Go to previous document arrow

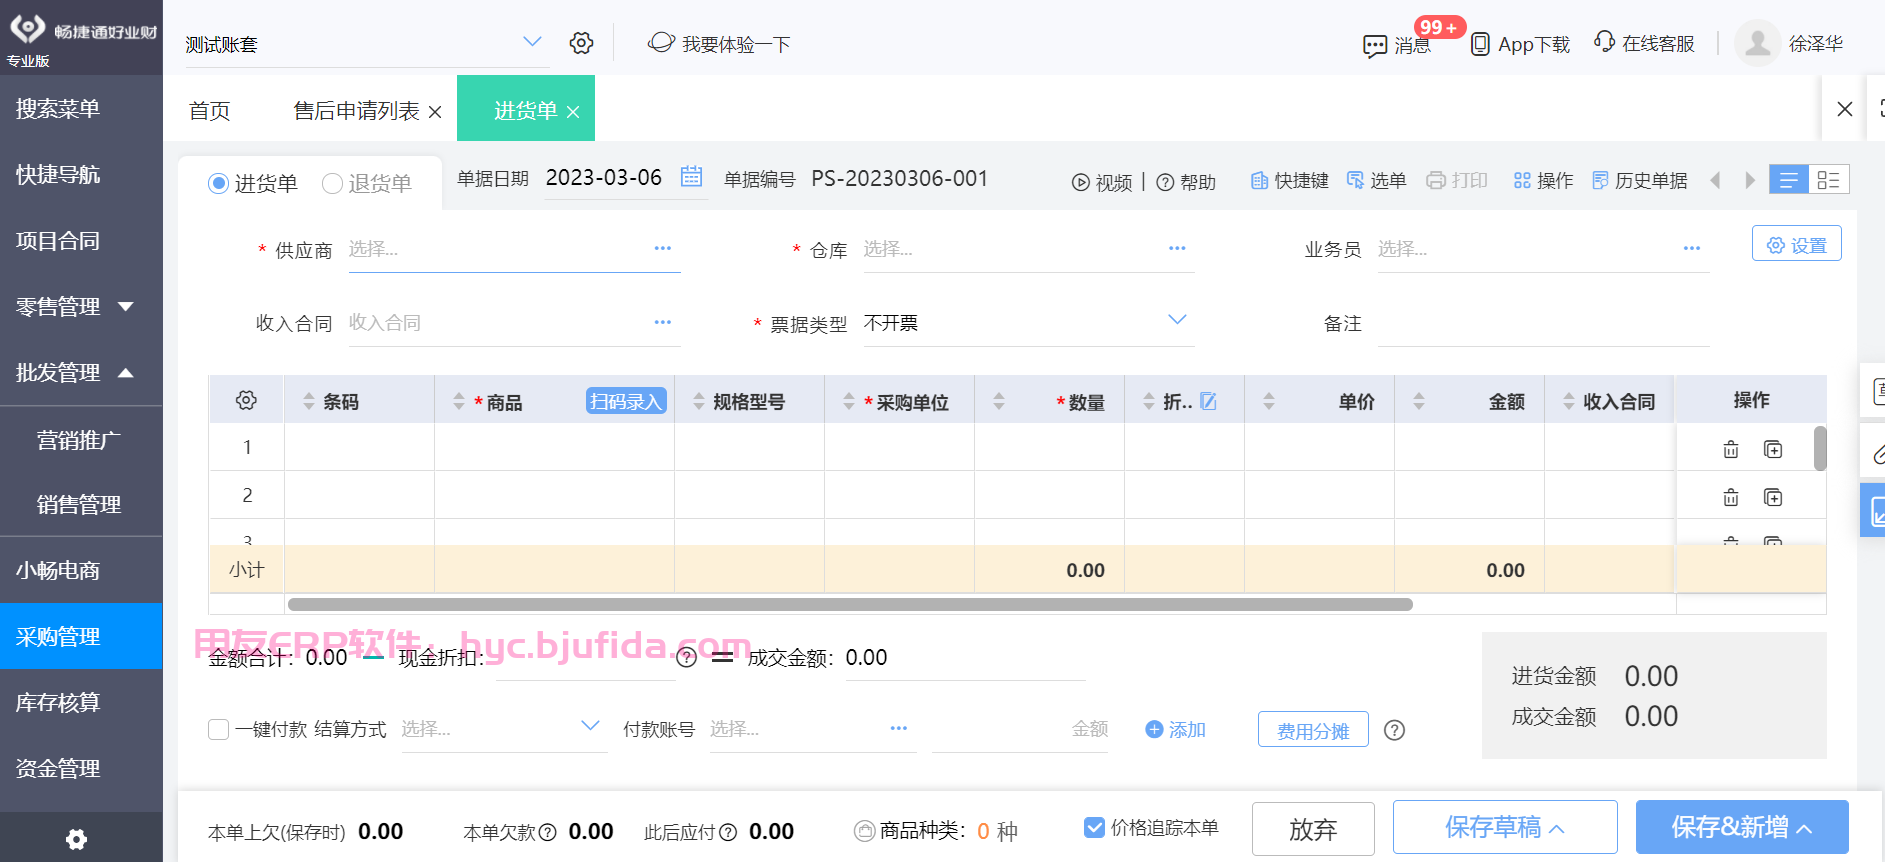pyautogui.click(x=1716, y=180)
